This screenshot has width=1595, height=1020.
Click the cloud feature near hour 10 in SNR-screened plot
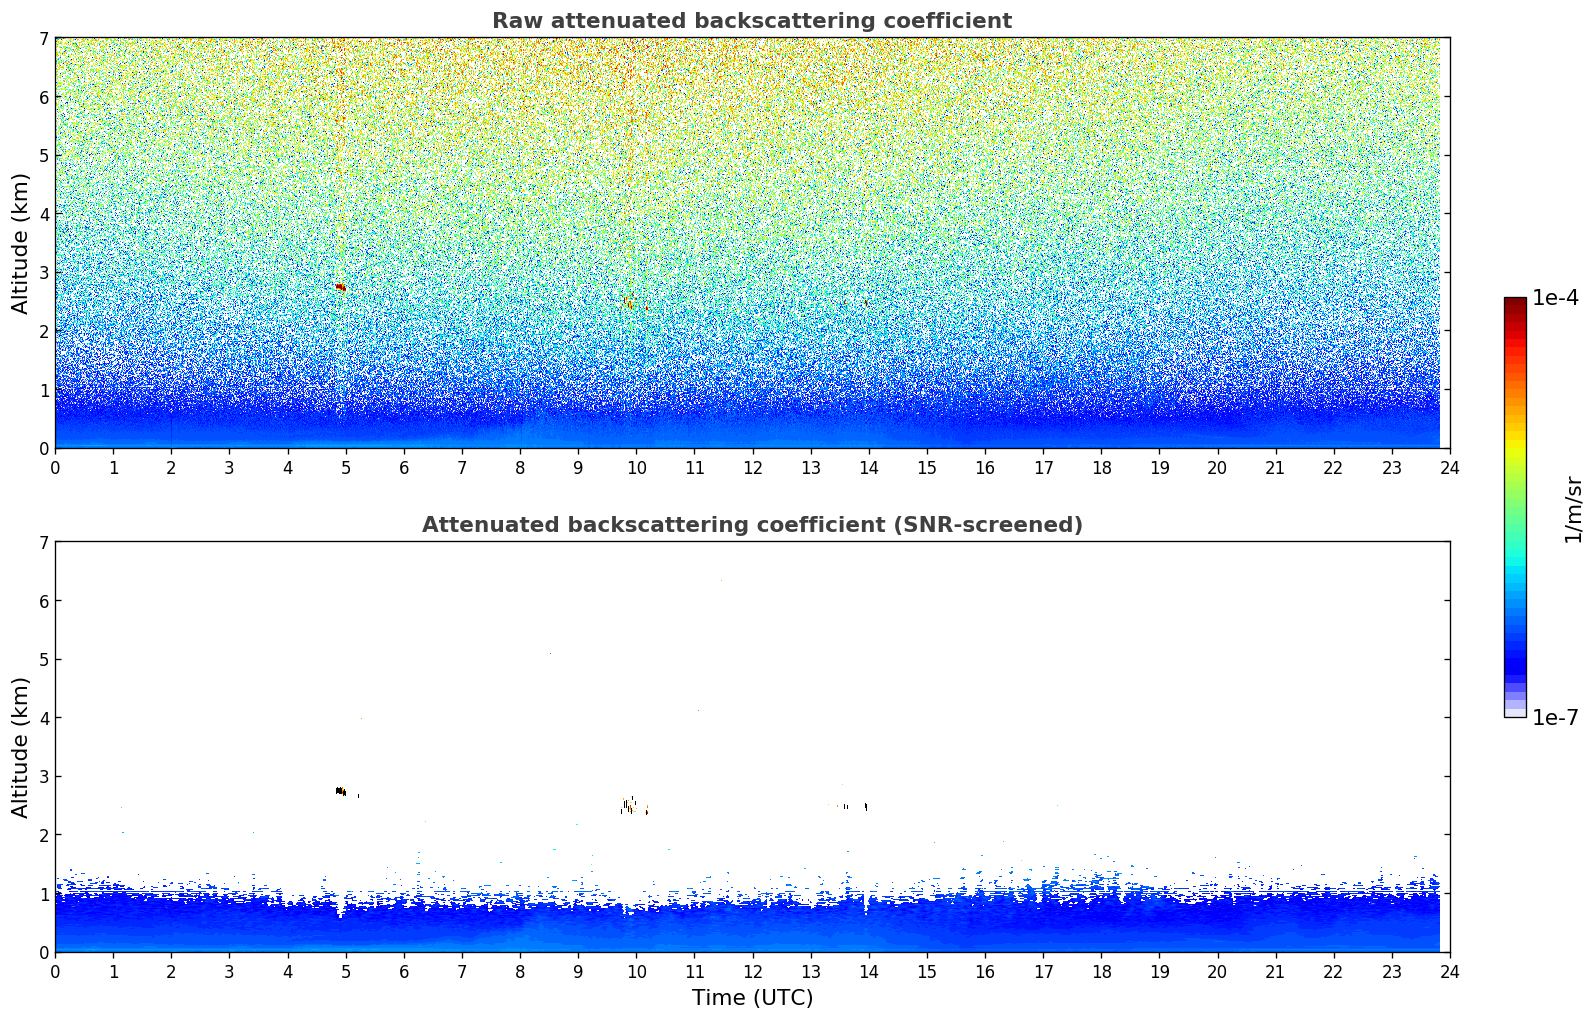click(632, 805)
